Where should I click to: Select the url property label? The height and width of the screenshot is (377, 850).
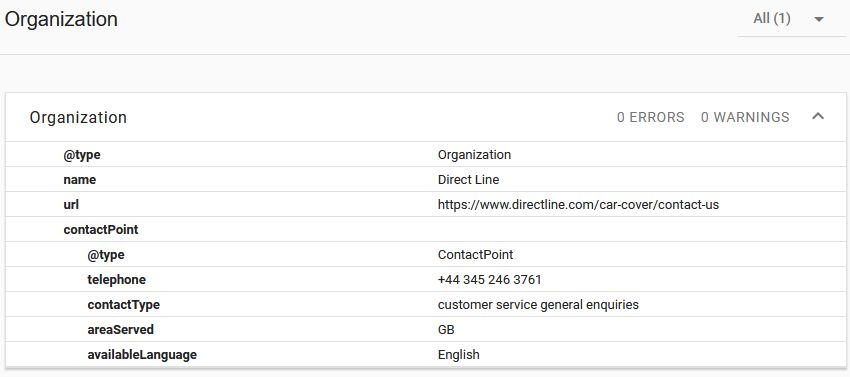pos(71,205)
